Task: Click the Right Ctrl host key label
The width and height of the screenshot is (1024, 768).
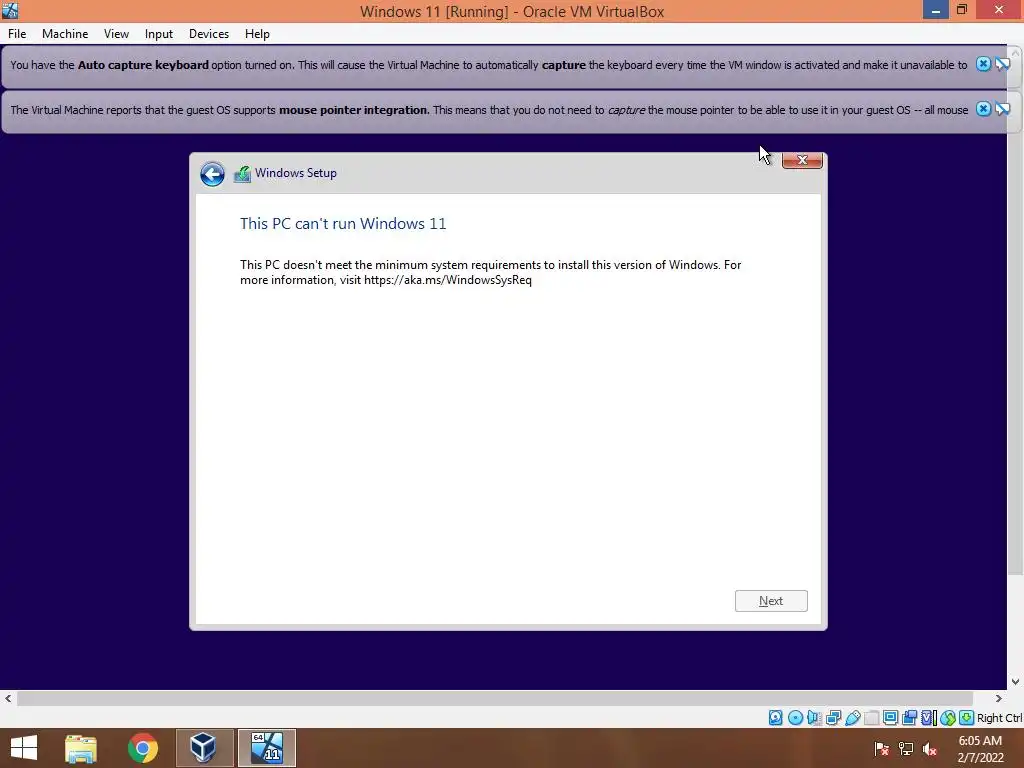Action: [x=999, y=718]
